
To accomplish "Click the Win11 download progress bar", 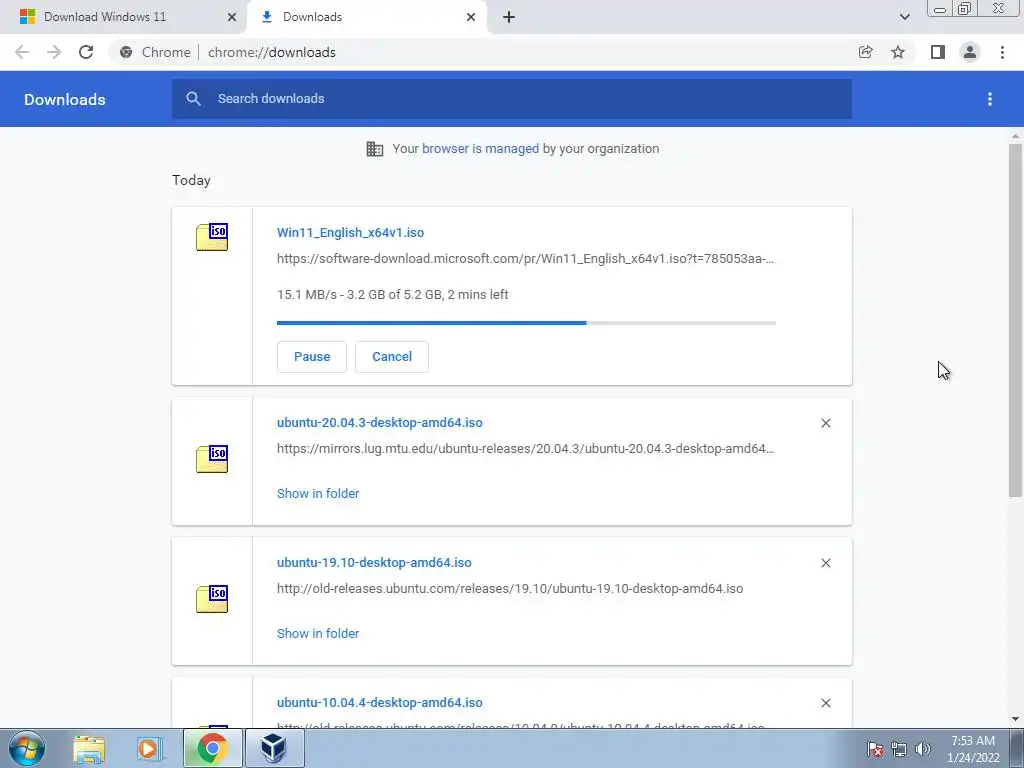I will click(526, 323).
